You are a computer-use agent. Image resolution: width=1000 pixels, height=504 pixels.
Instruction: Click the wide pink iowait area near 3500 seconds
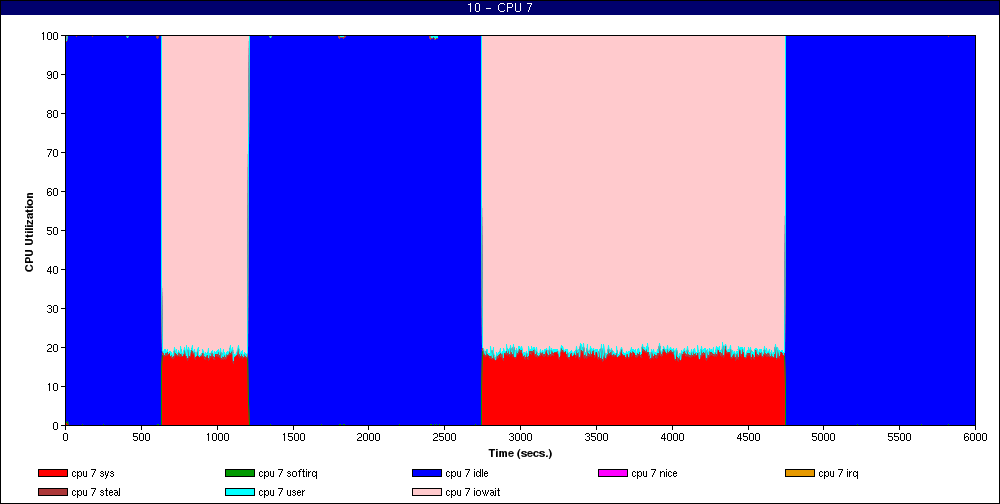pos(633,190)
